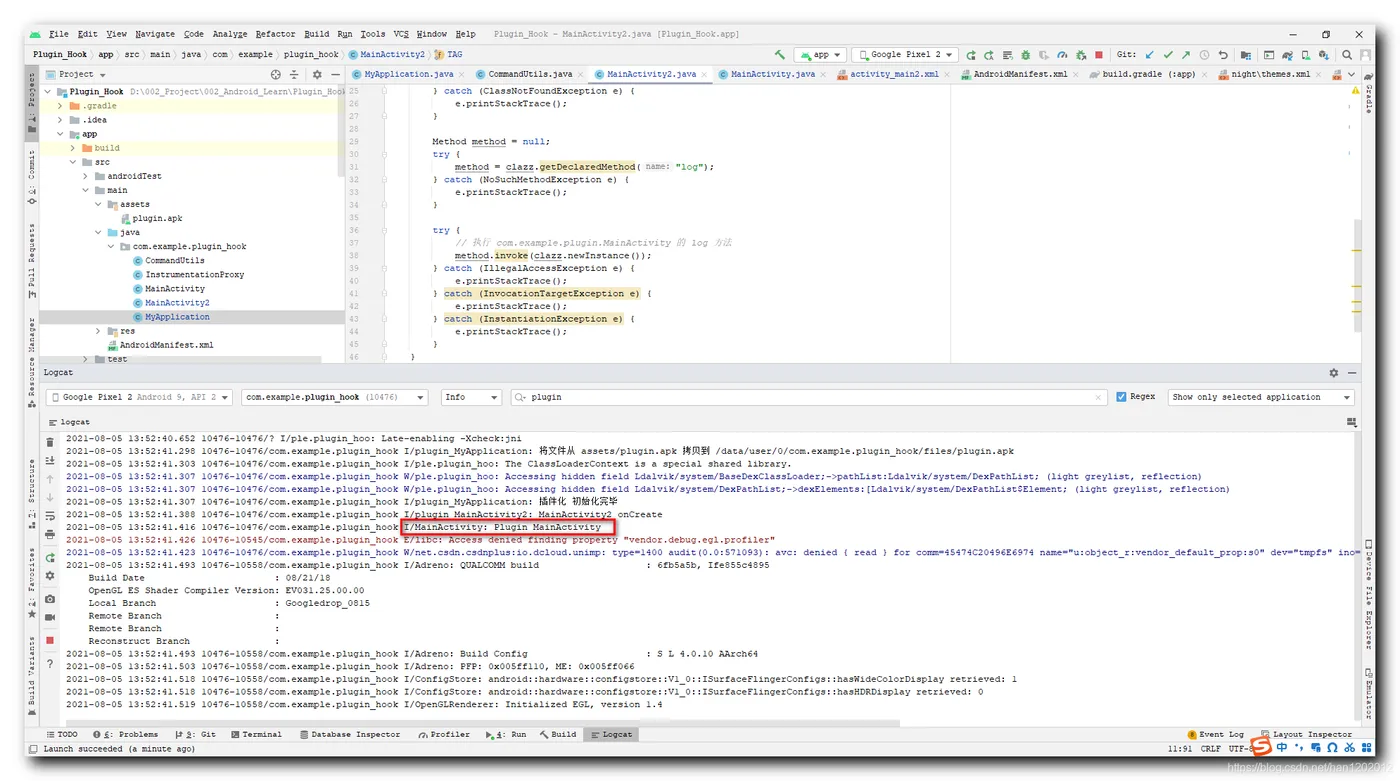Viewport: 1400px width, 781px height.
Task: Open the Navigate menu
Action: (x=155, y=34)
